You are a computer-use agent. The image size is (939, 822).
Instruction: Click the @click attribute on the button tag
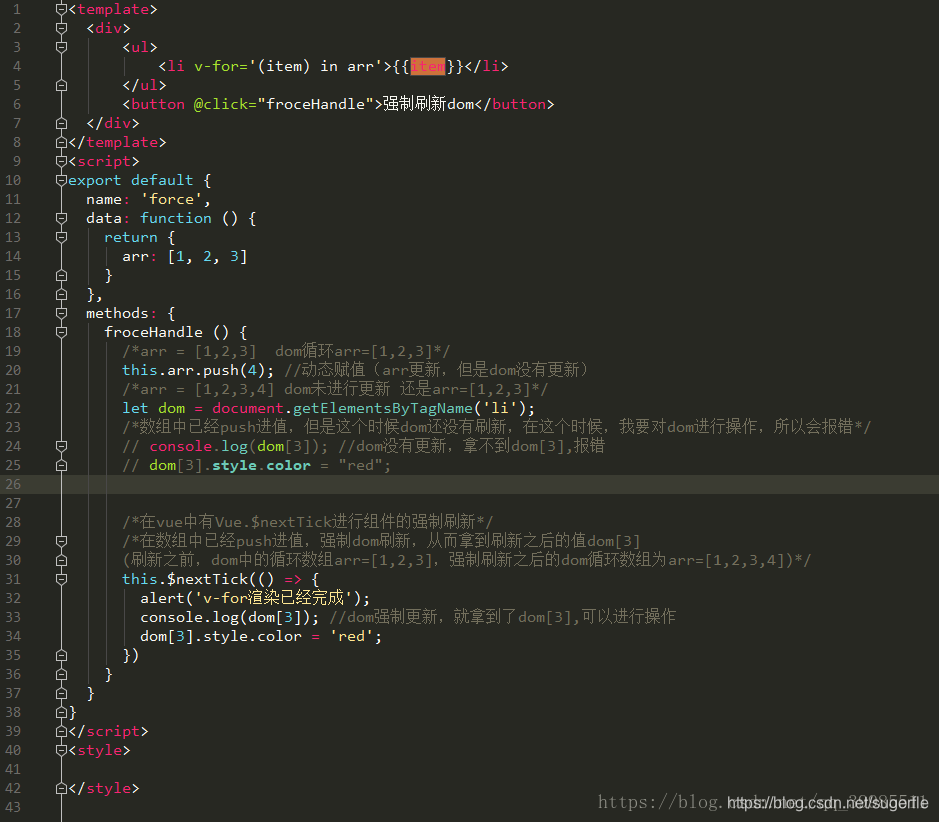(221, 104)
